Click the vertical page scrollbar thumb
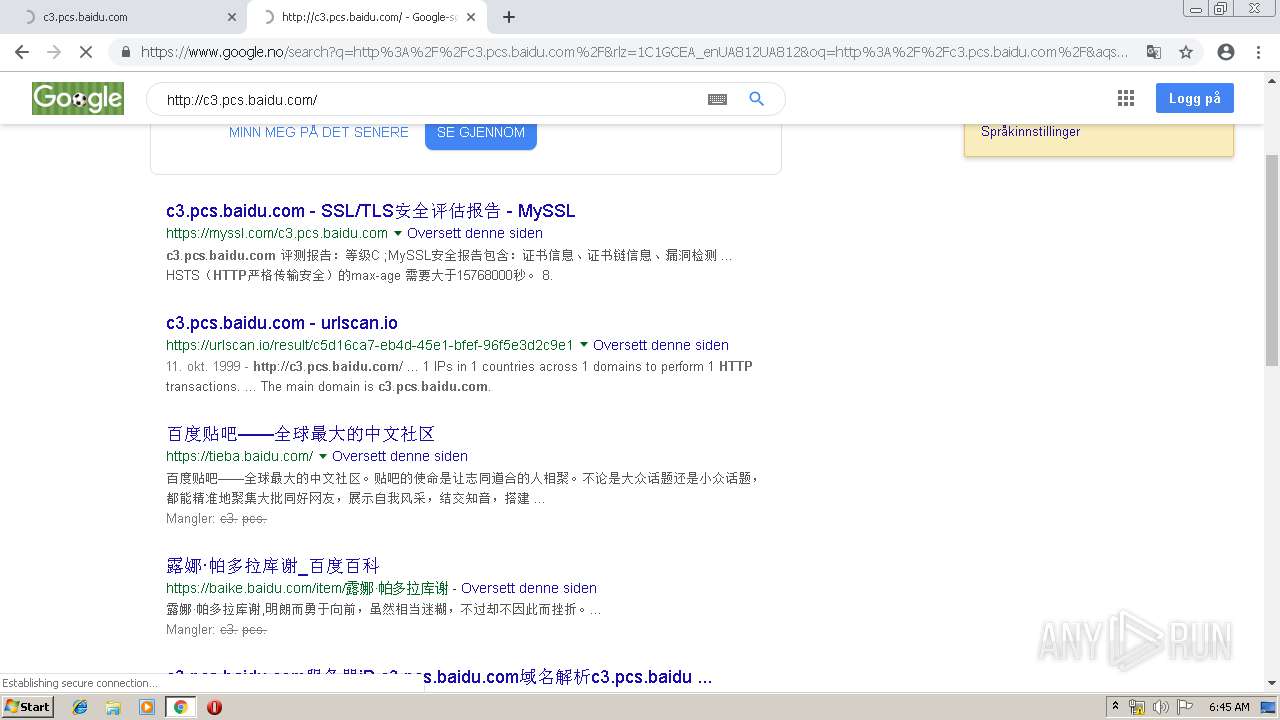Screen dimensions: 1280x720 tap(1272, 260)
